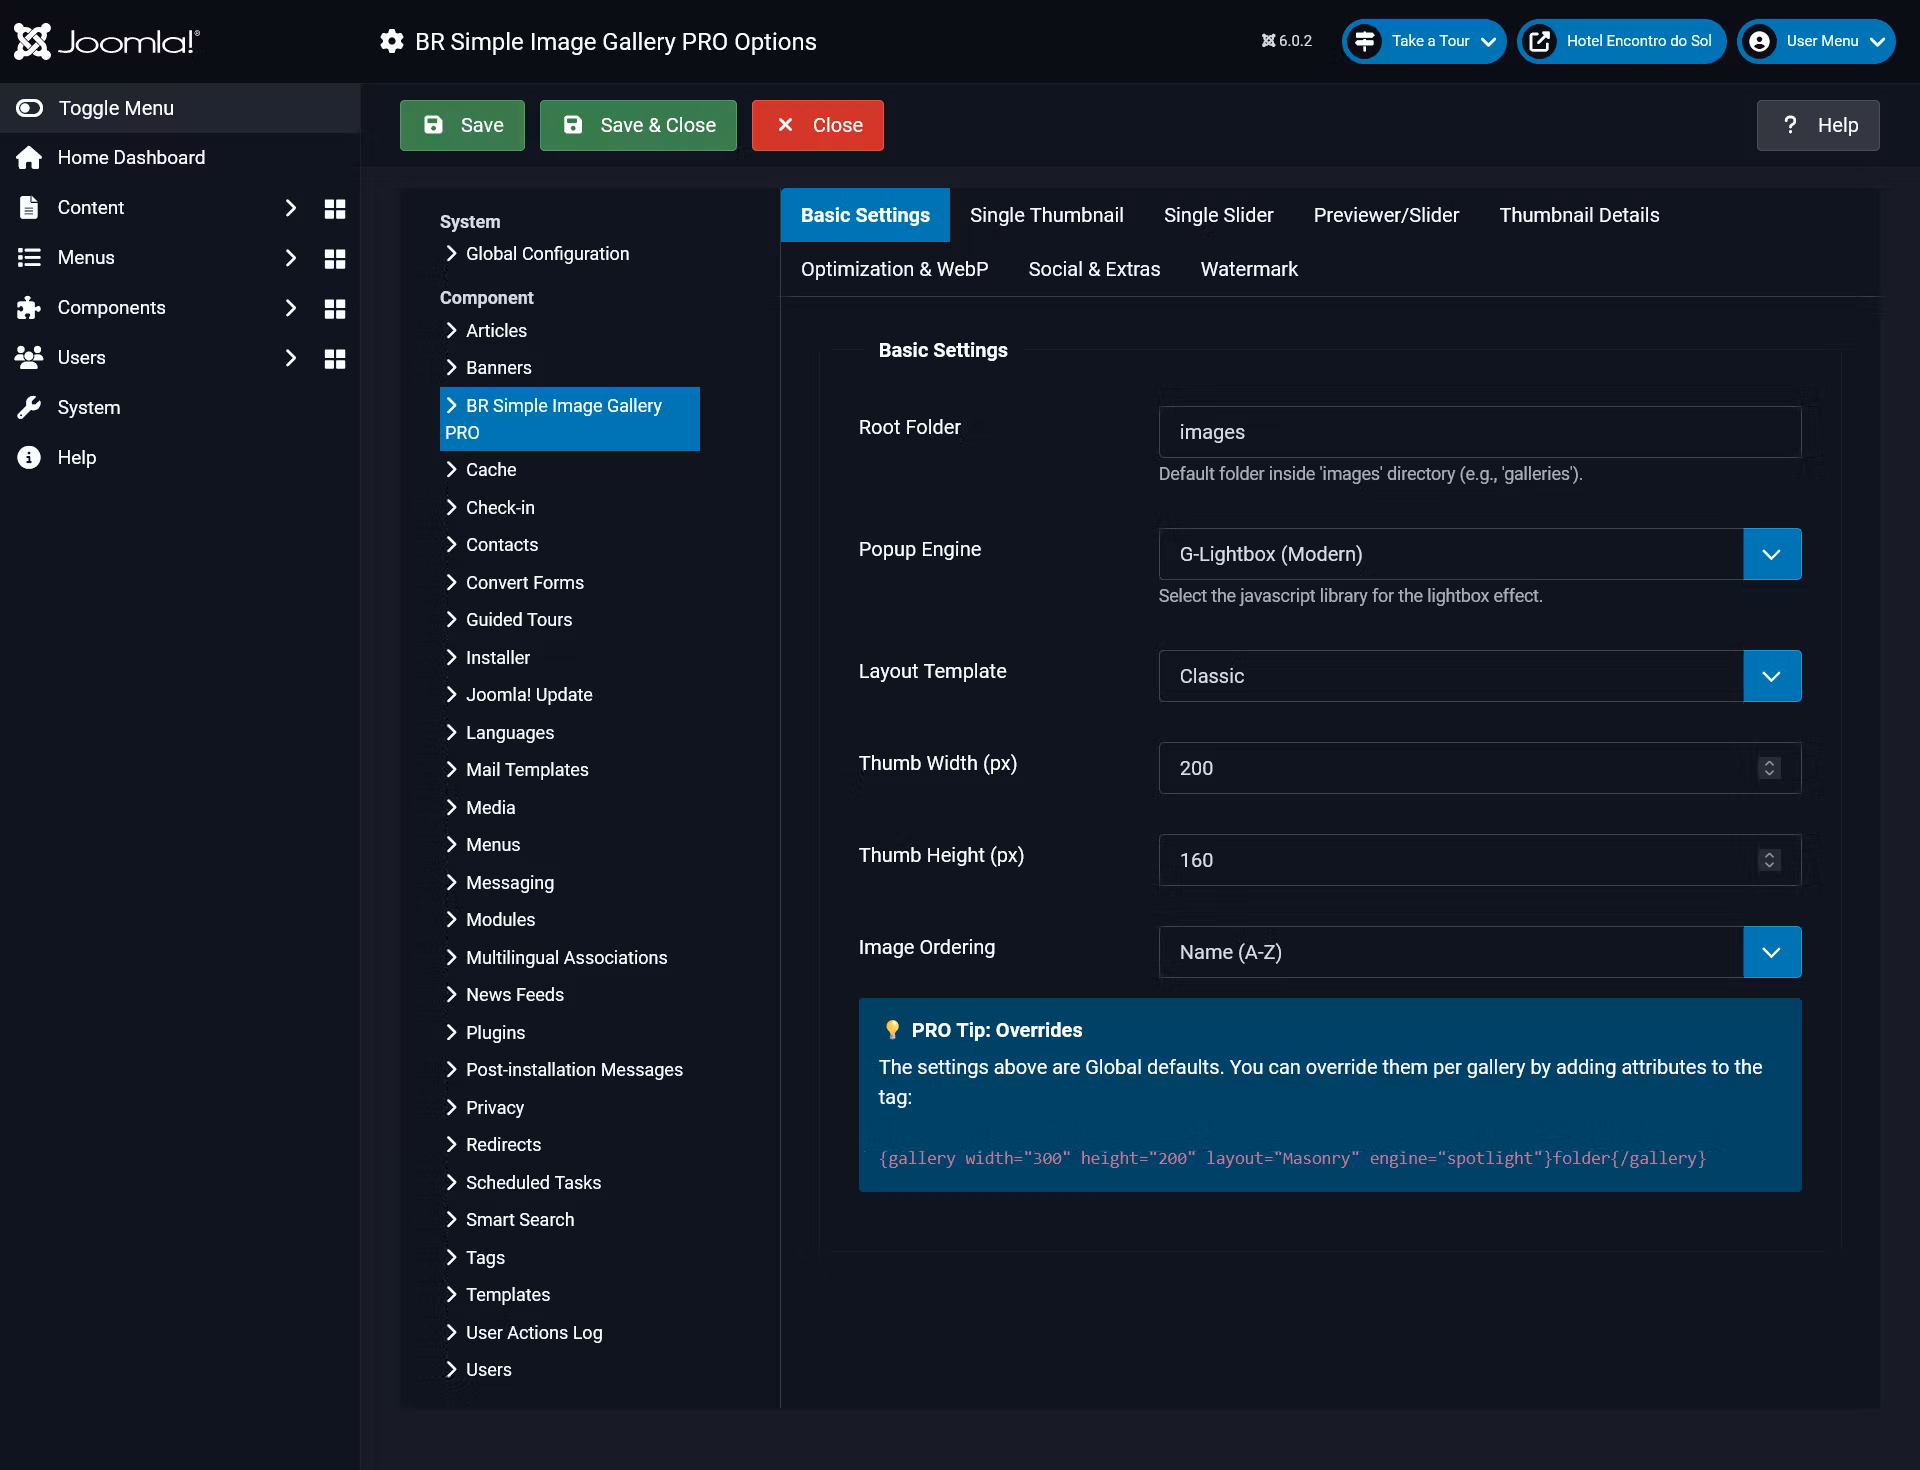Image resolution: width=1920 pixels, height=1470 pixels.
Task: Open Users dashboard grid icon
Action: click(x=335, y=358)
